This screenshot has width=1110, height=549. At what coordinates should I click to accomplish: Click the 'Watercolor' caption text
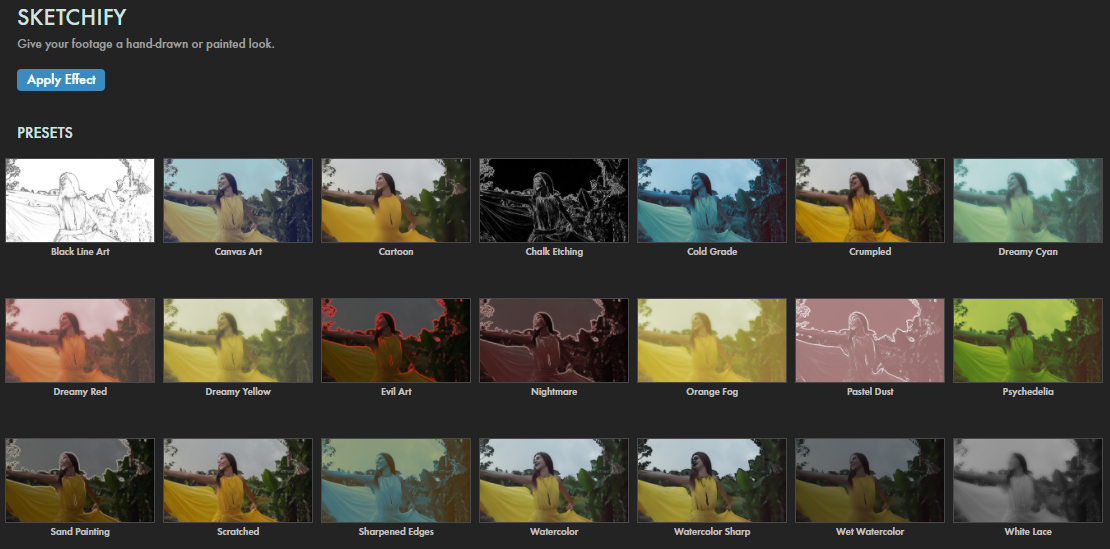click(x=554, y=532)
